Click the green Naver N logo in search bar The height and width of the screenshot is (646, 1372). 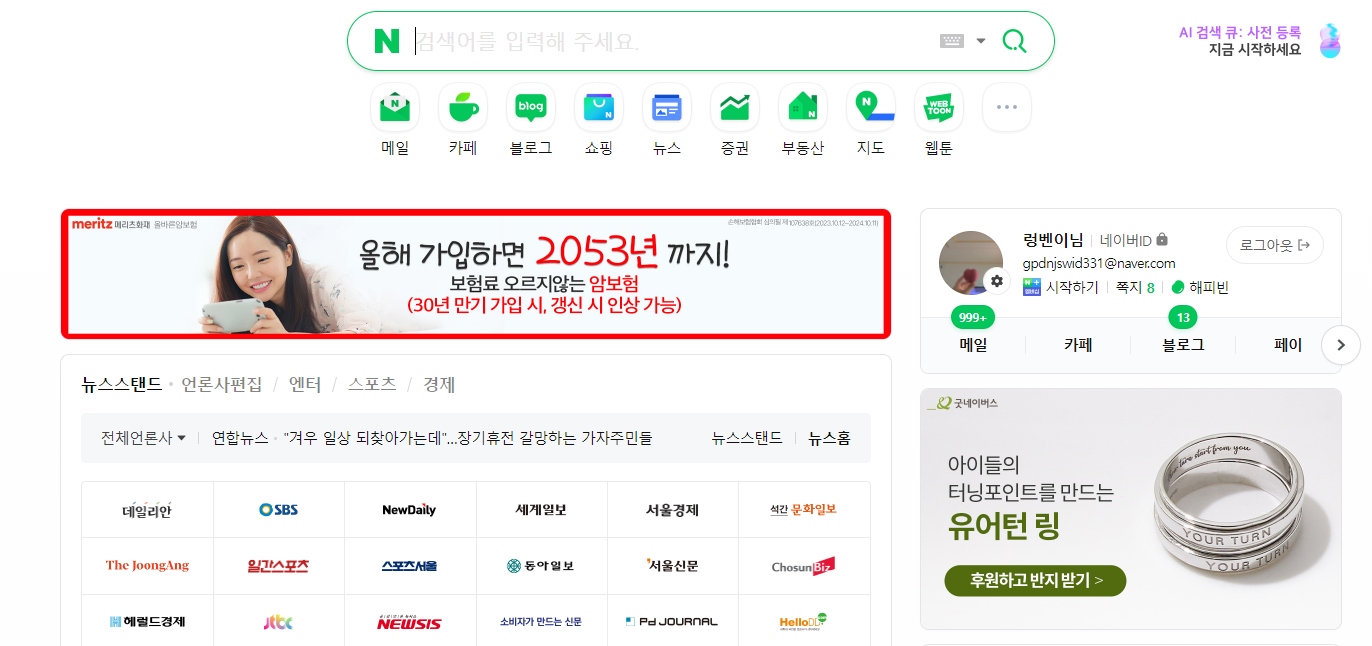[x=386, y=41]
